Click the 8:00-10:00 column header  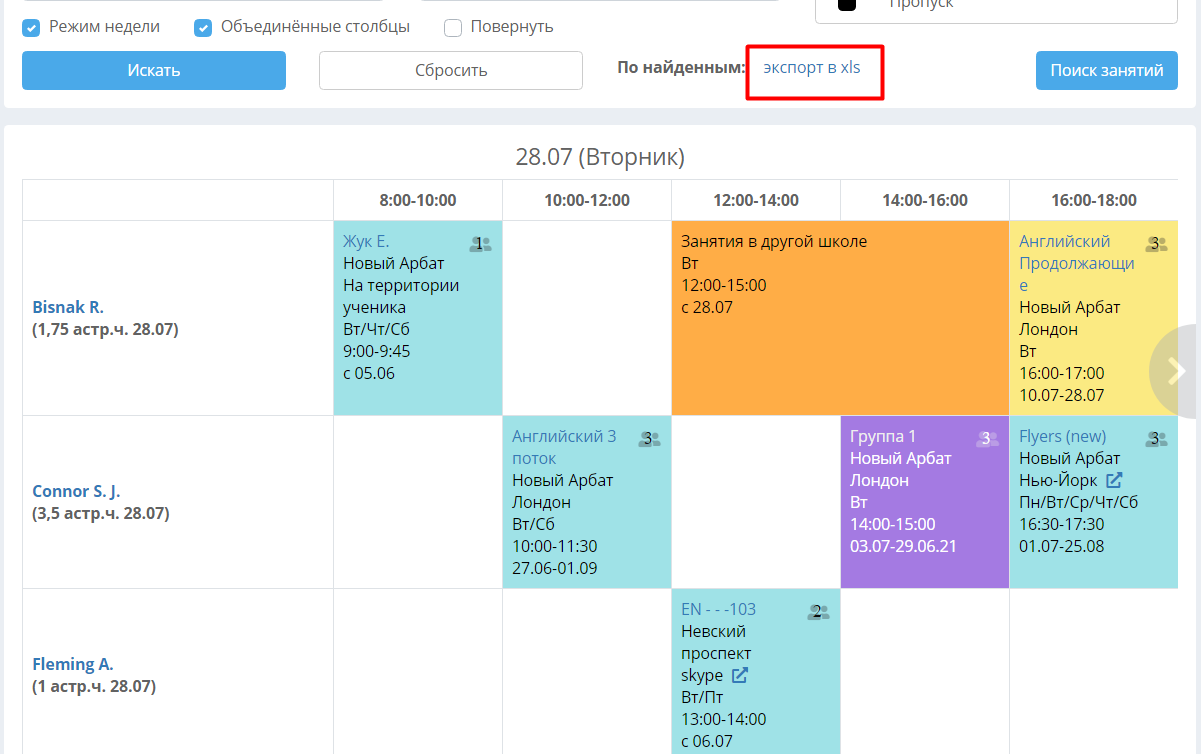click(x=418, y=200)
